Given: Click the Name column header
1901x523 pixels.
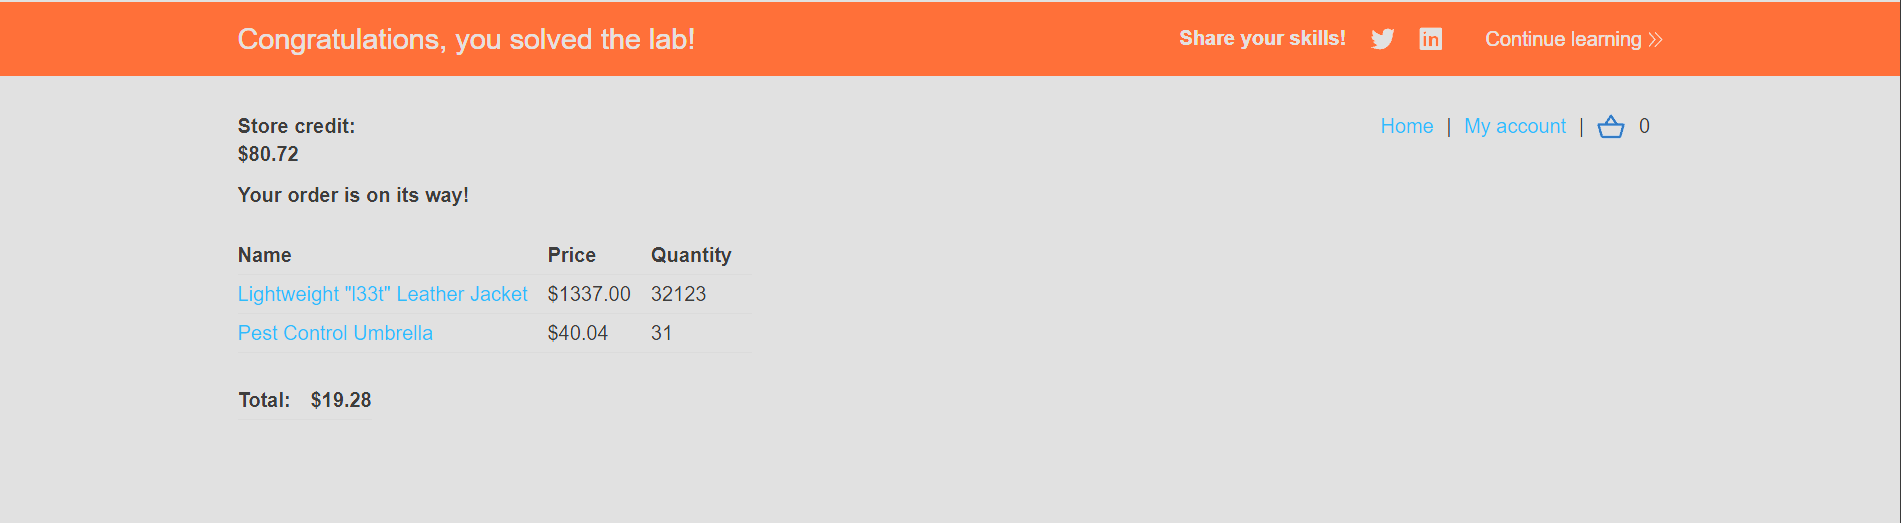Looking at the screenshot, I should point(265,255).
